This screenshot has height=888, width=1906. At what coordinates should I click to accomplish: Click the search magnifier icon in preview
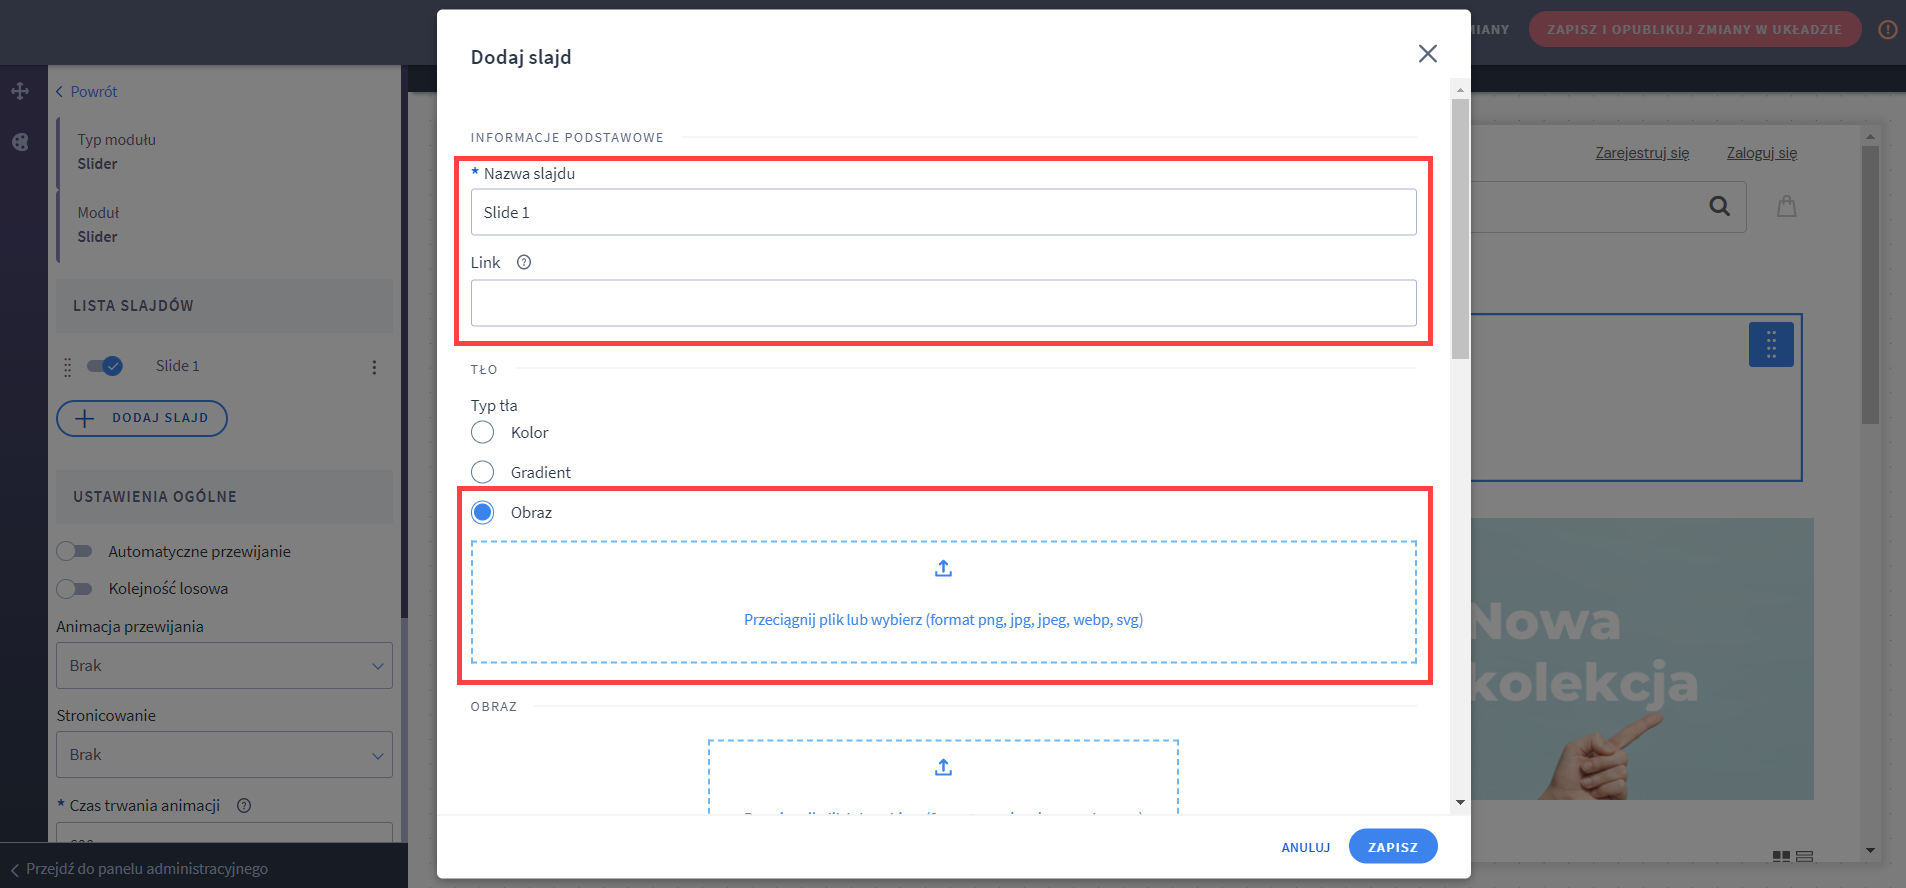click(1719, 206)
